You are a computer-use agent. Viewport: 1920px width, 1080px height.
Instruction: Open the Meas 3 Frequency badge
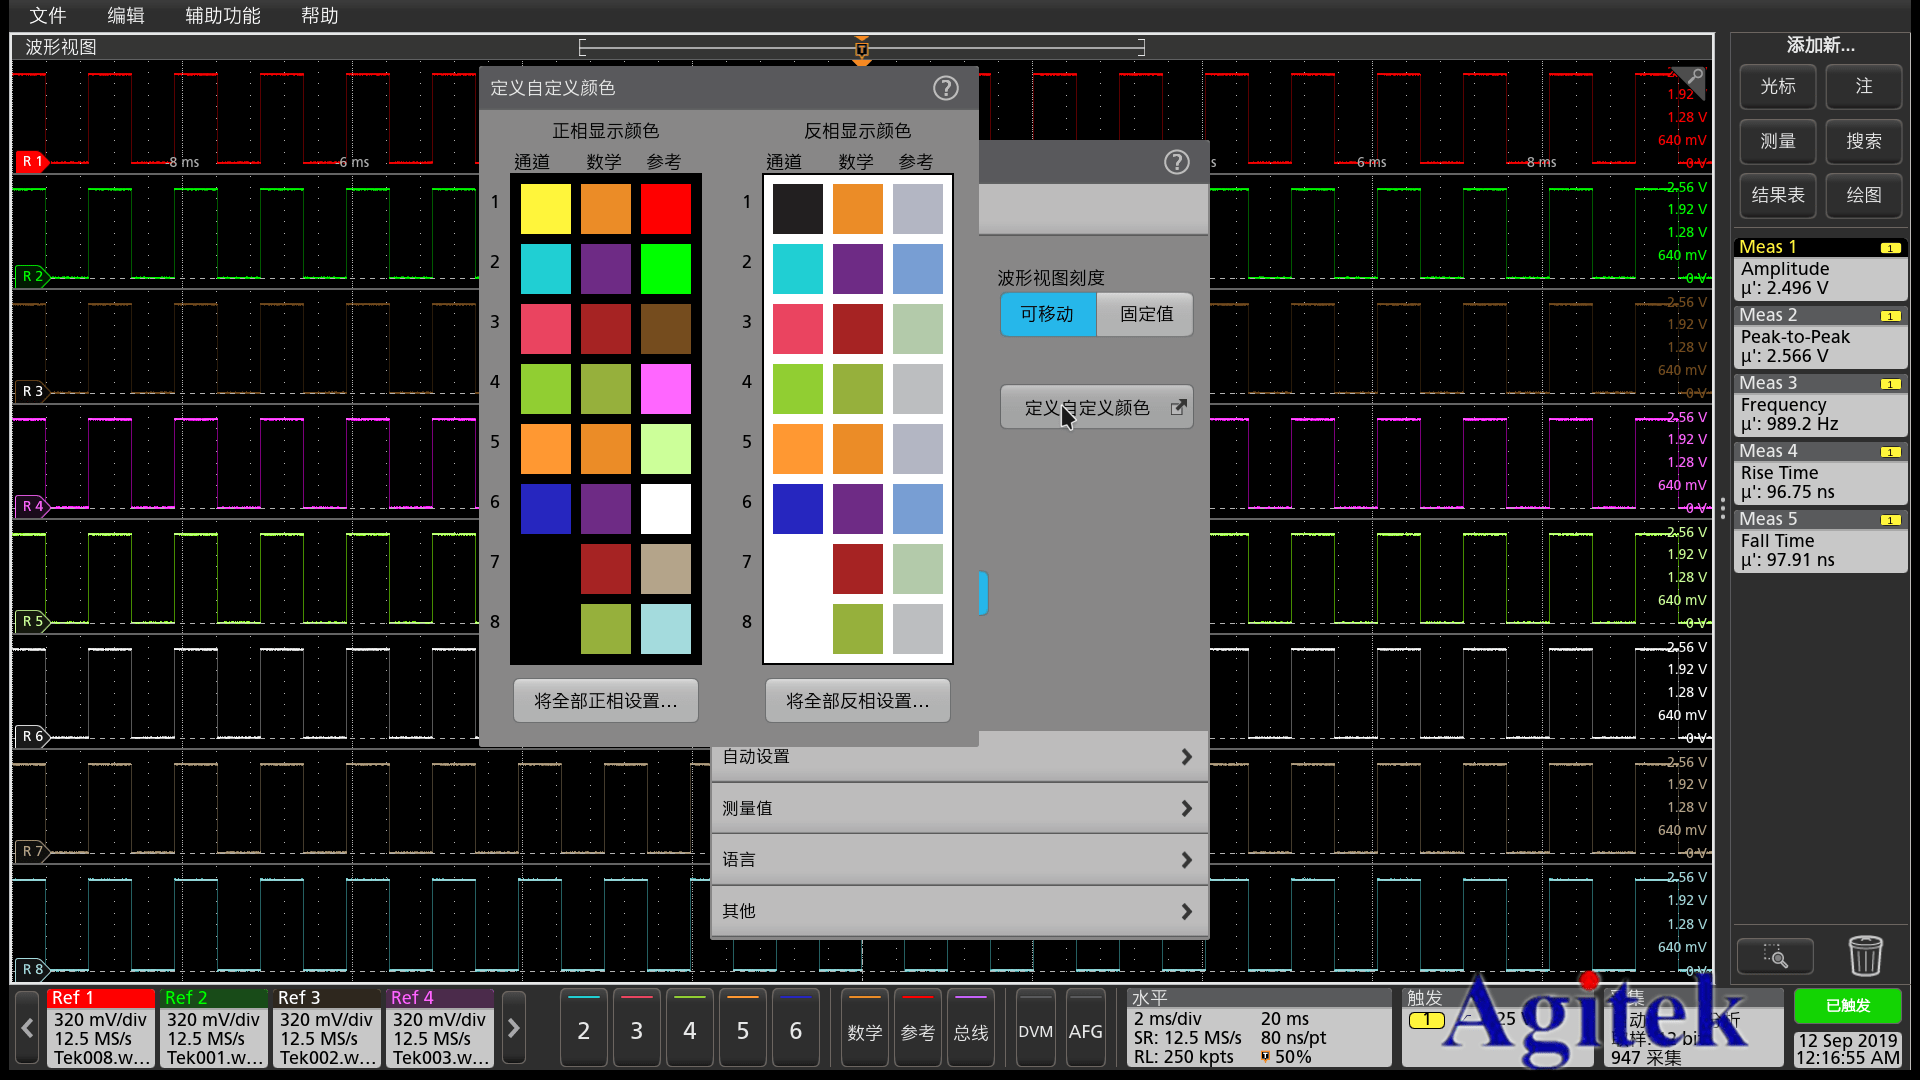(1819, 405)
